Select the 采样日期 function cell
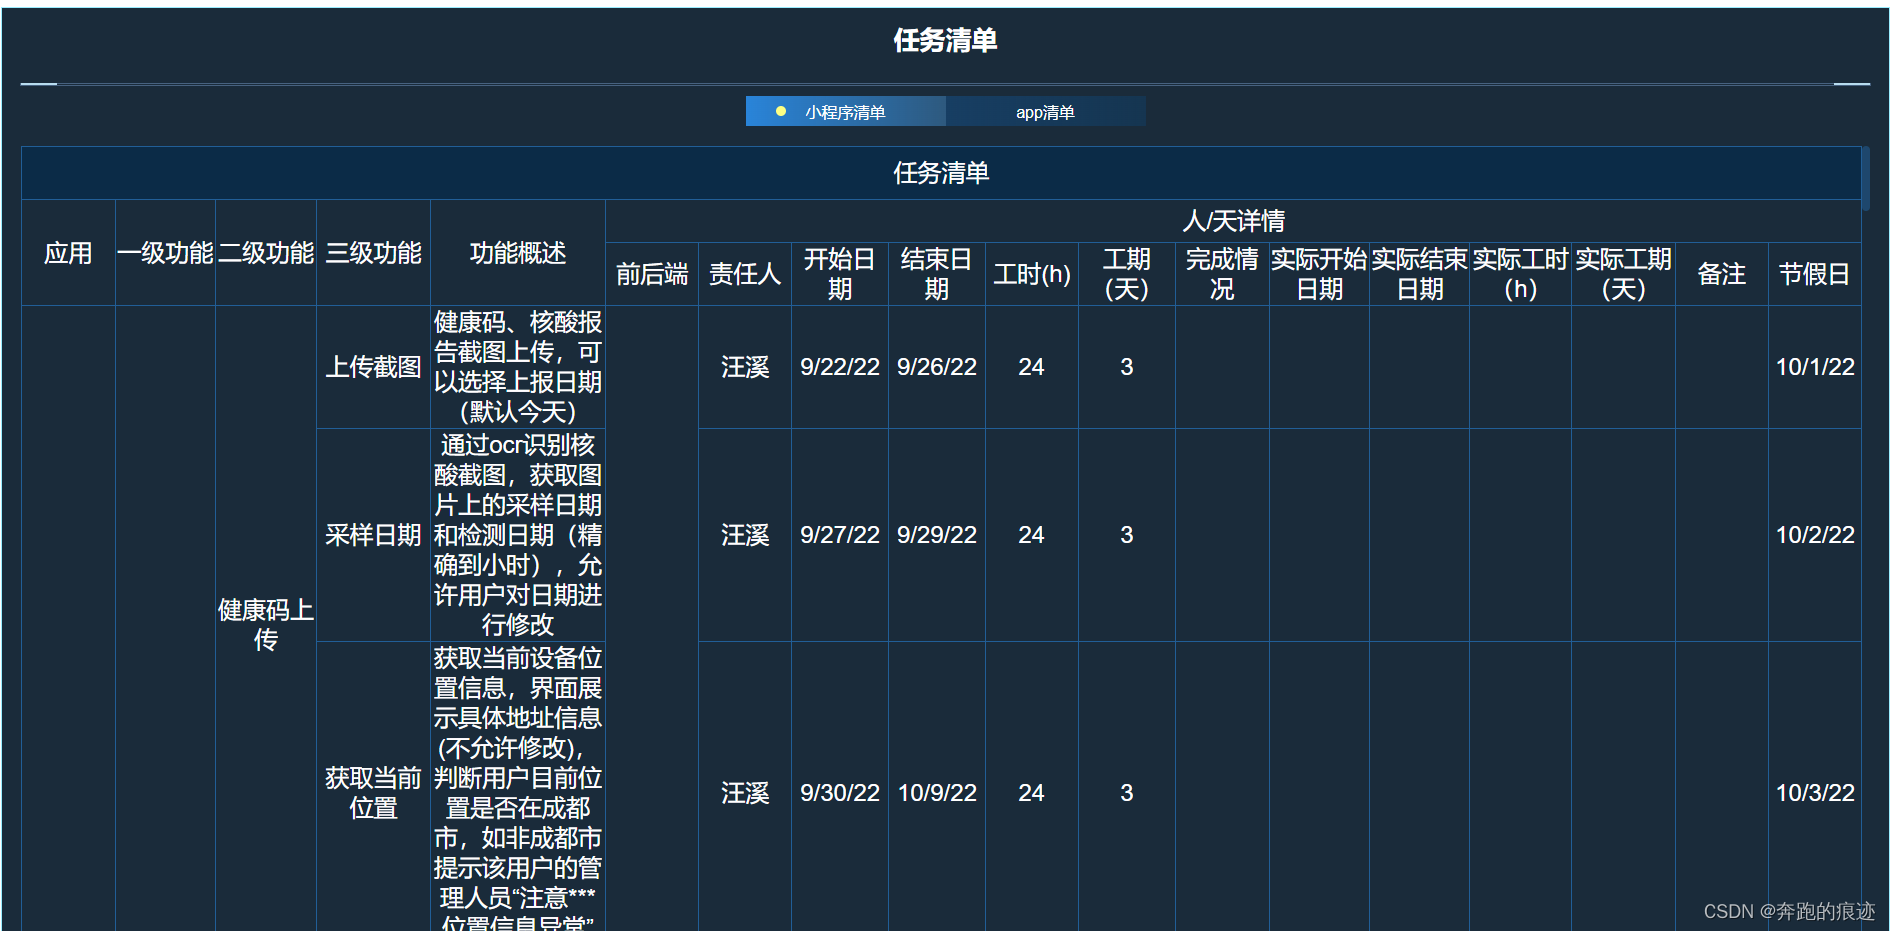 pos(373,535)
